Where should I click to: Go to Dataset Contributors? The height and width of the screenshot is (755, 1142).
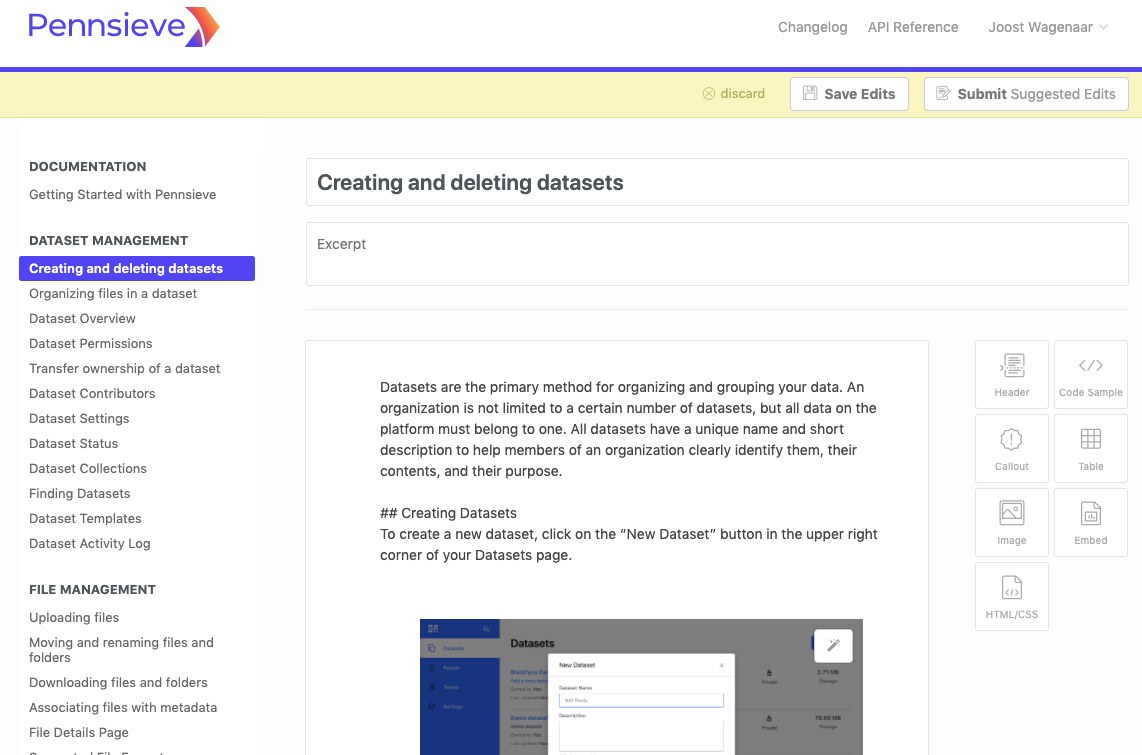[92, 393]
